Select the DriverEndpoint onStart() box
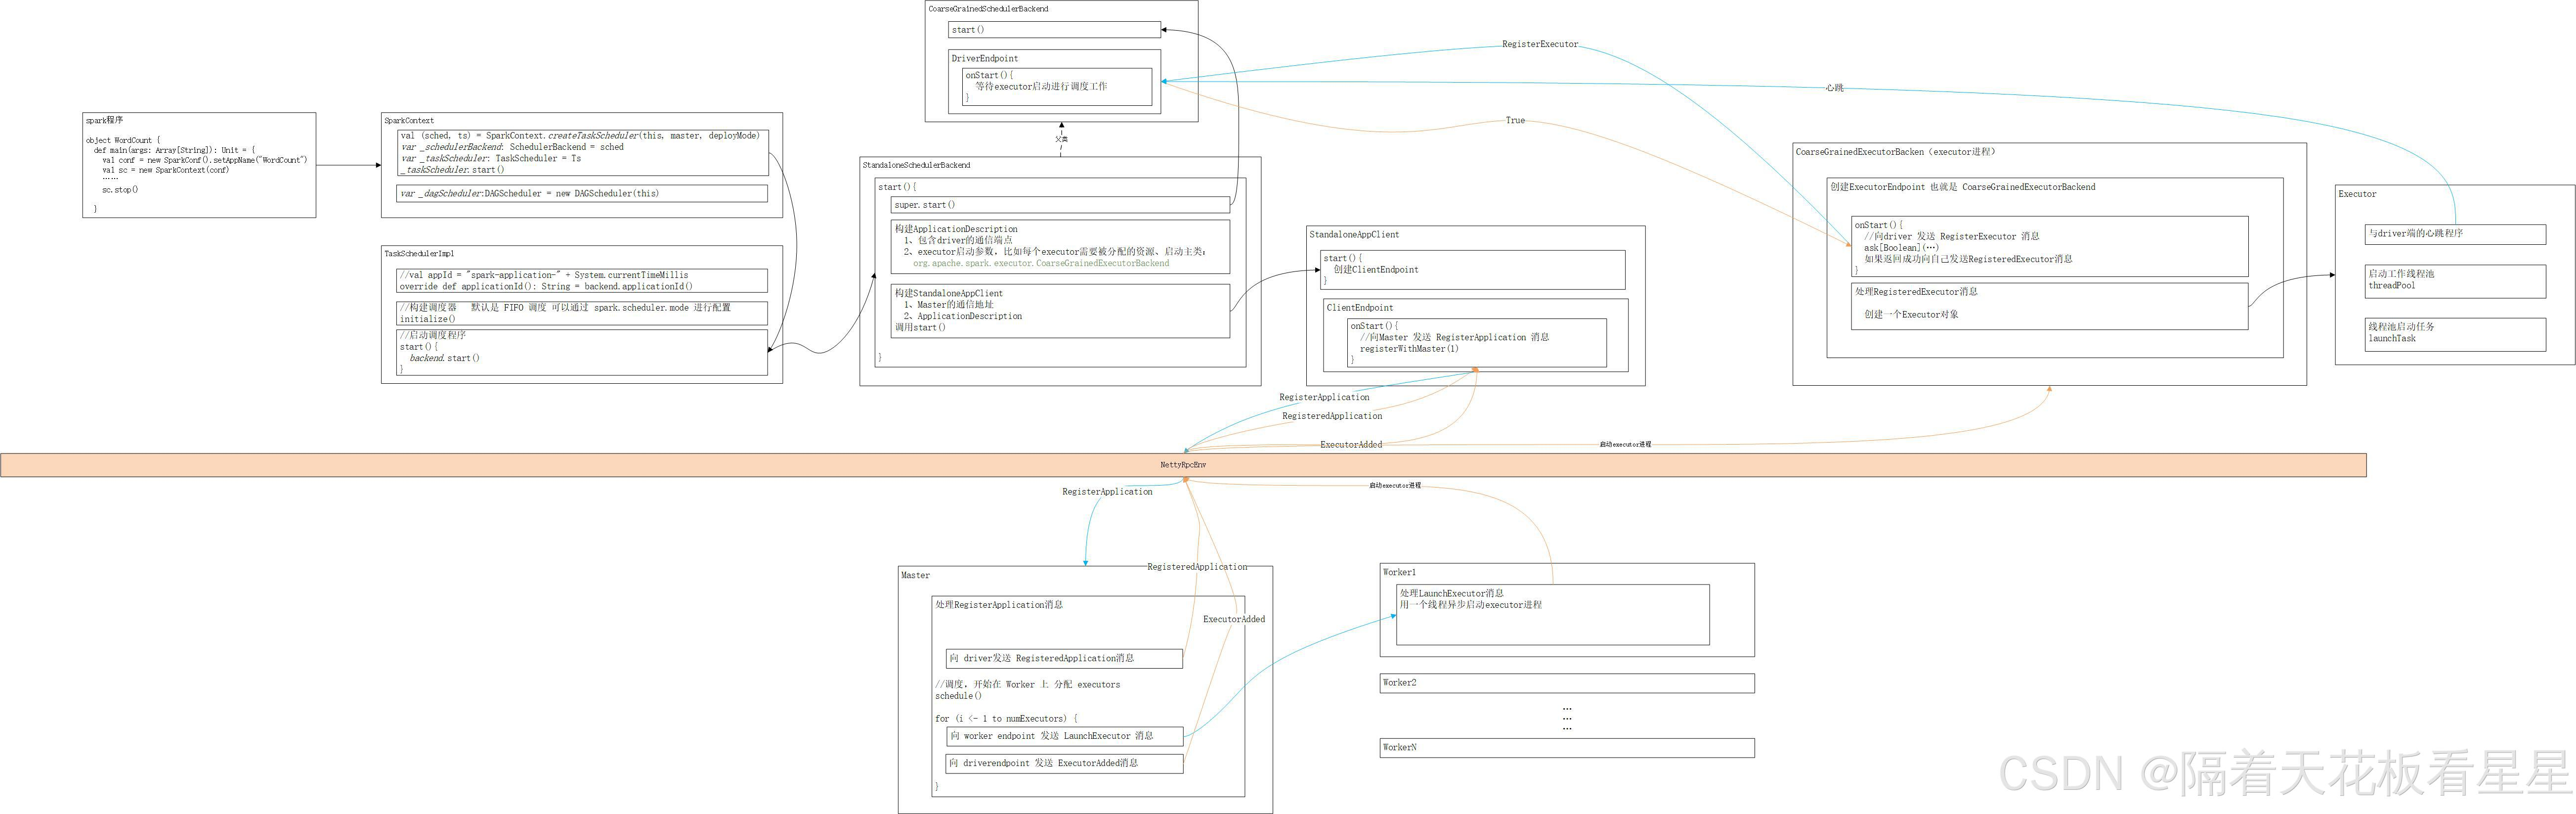The image size is (2576, 814). click(1057, 87)
